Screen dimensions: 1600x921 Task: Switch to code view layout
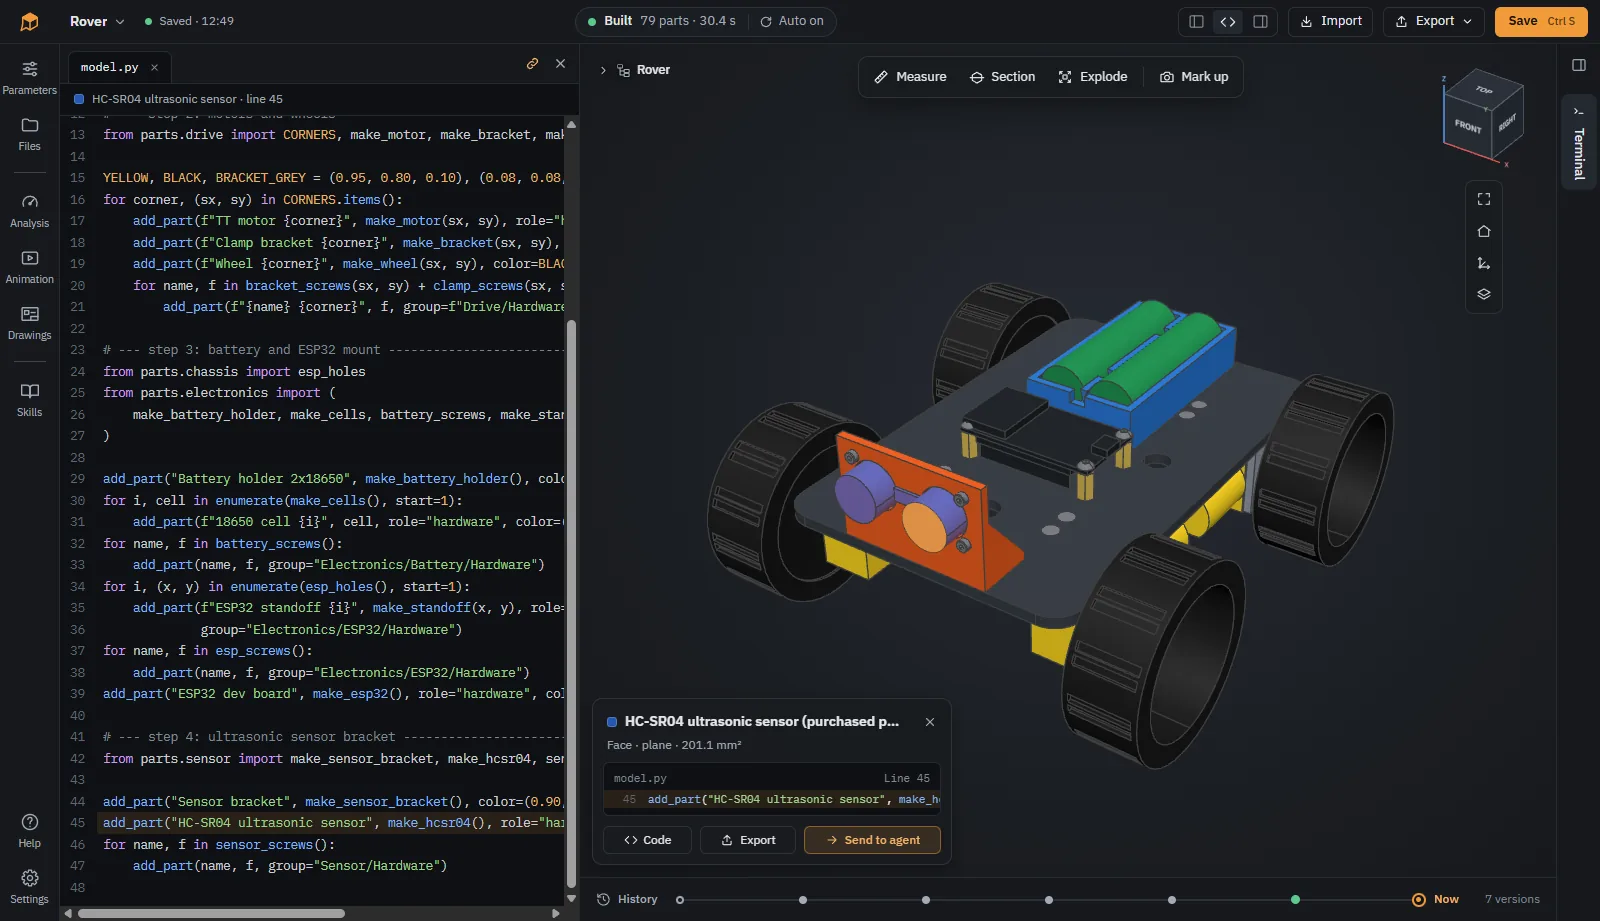tap(1228, 21)
